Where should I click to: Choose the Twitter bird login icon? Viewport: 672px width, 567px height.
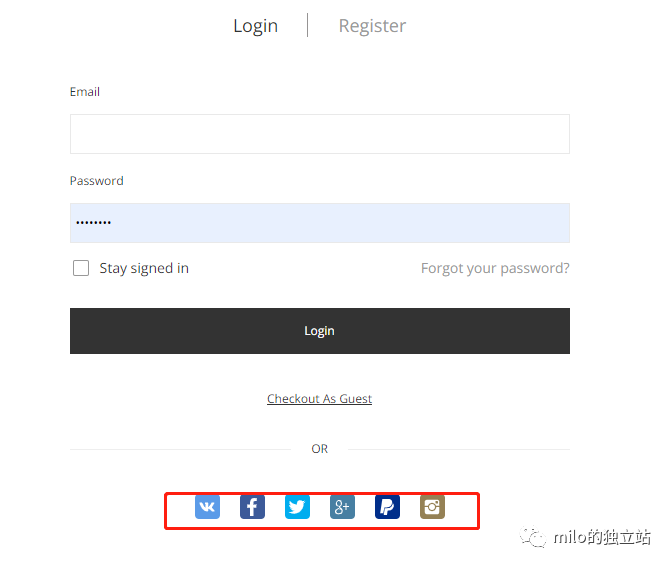coord(297,507)
